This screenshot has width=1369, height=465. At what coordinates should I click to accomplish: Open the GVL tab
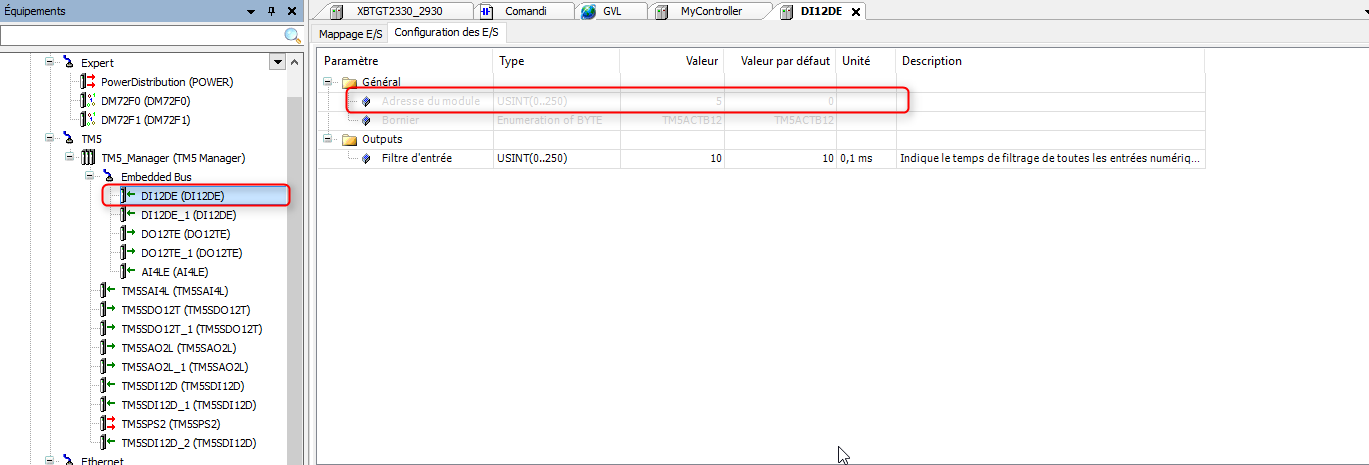coord(610,11)
